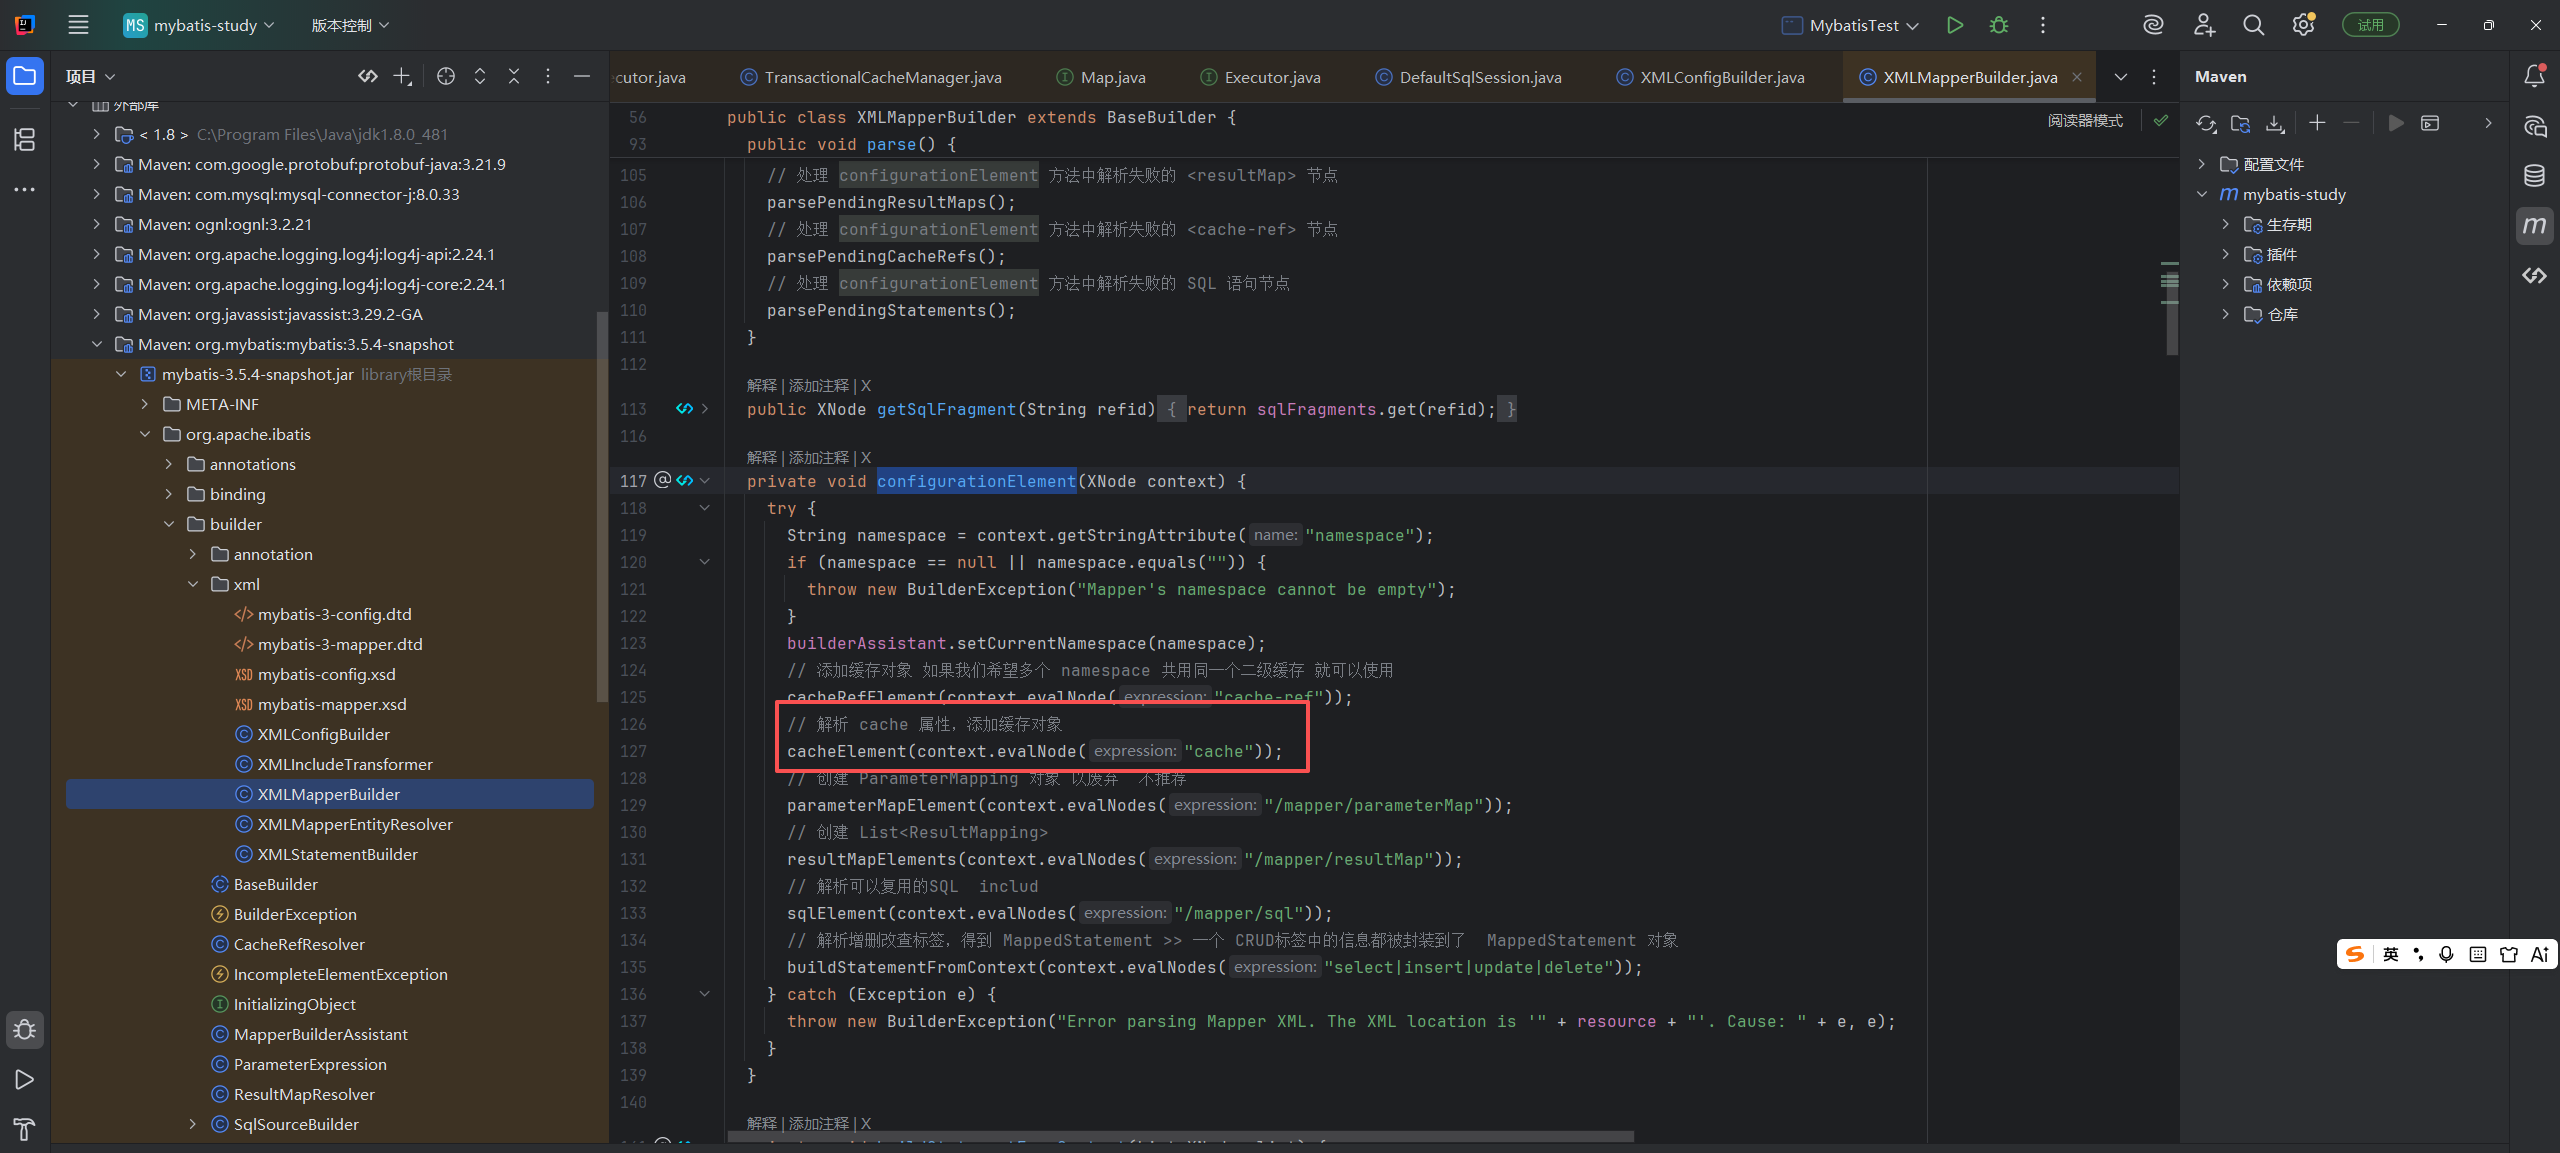Expand the Maven 生存期 node

(2225, 224)
